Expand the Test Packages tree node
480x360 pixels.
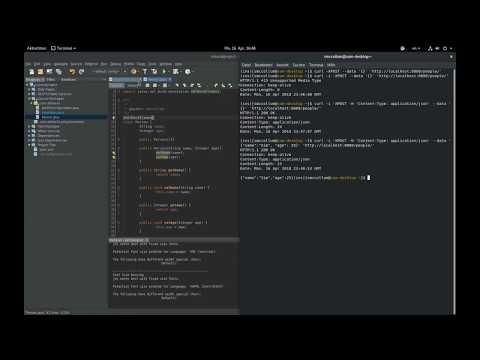click(29, 127)
